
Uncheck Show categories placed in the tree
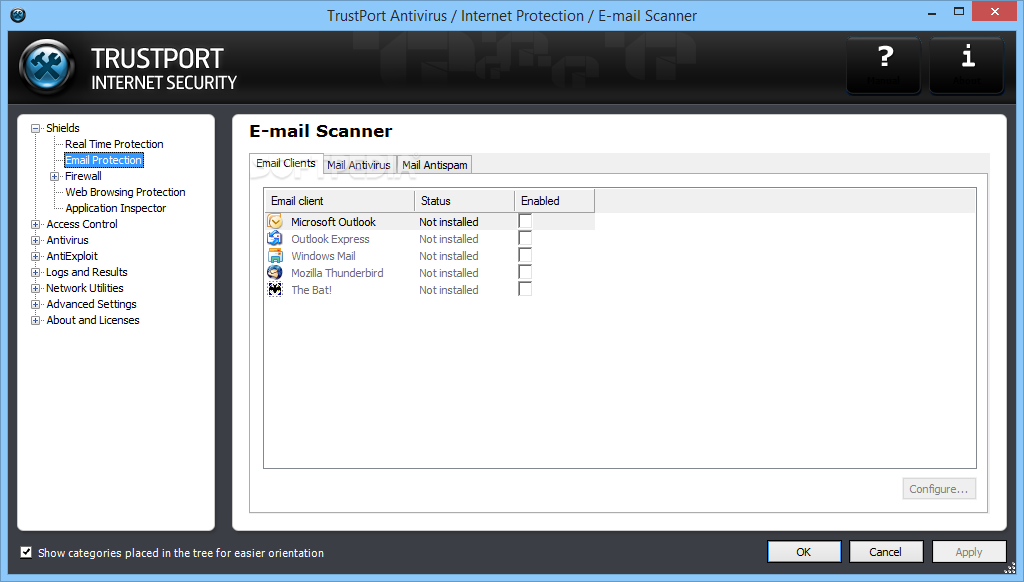coord(26,553)
